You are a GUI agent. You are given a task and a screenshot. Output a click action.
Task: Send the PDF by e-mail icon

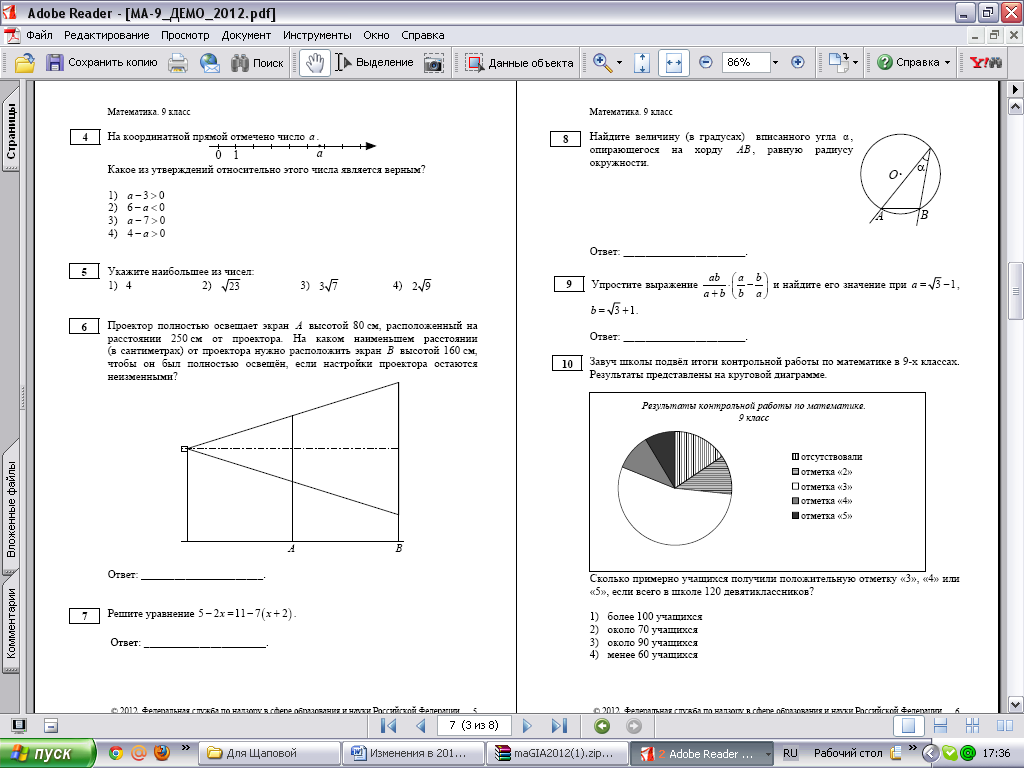[210, 63]
